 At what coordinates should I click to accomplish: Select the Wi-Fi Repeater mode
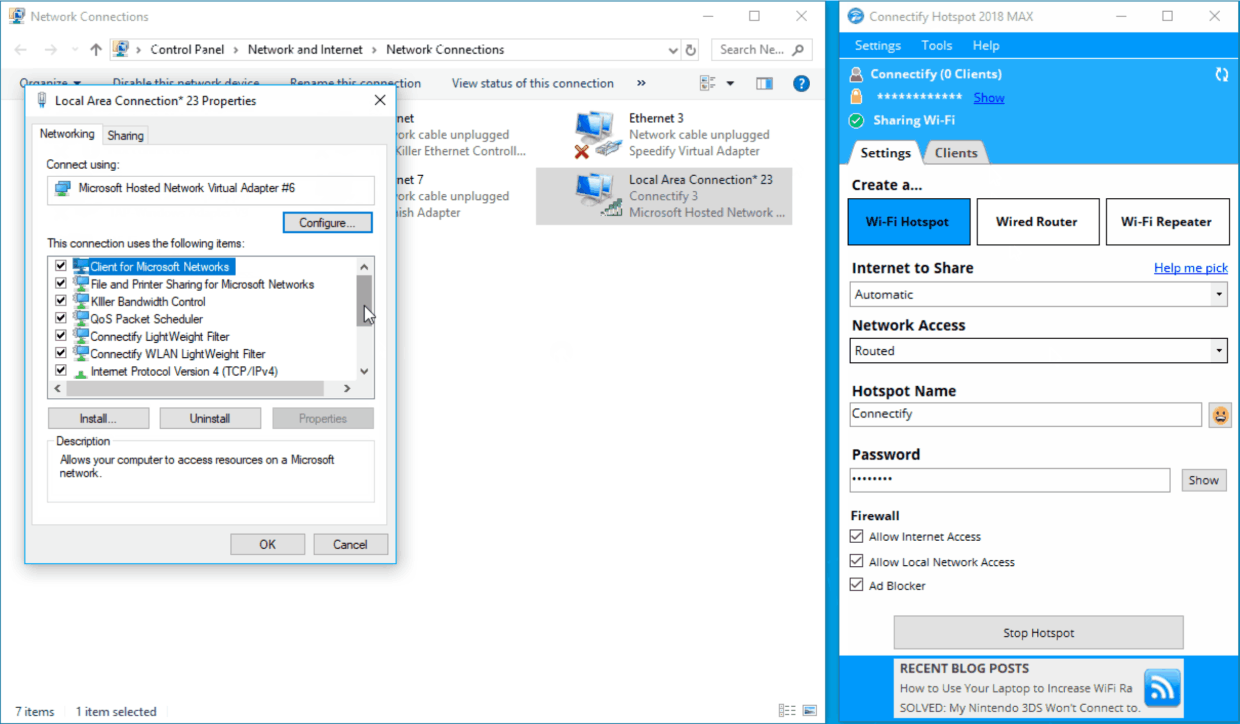click(x=1166, y=221)
